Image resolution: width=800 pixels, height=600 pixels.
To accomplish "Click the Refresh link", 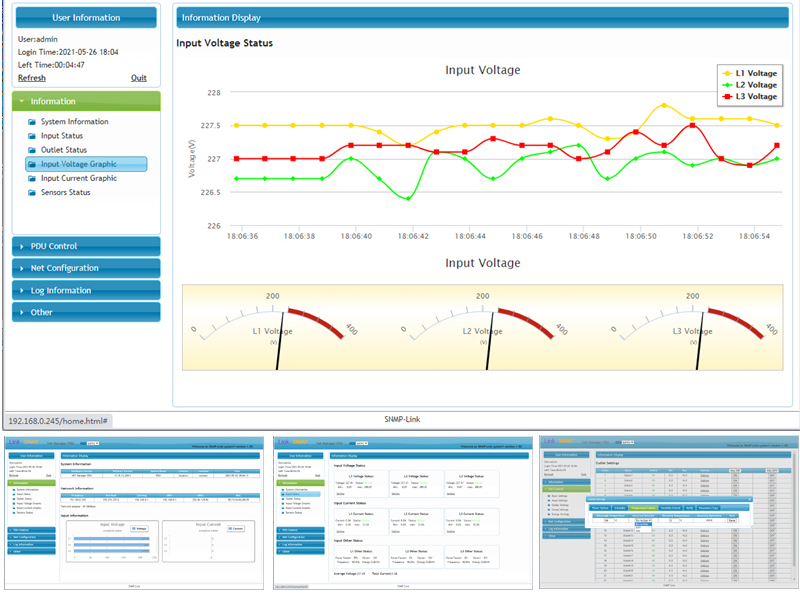I will tap(31, 78).
